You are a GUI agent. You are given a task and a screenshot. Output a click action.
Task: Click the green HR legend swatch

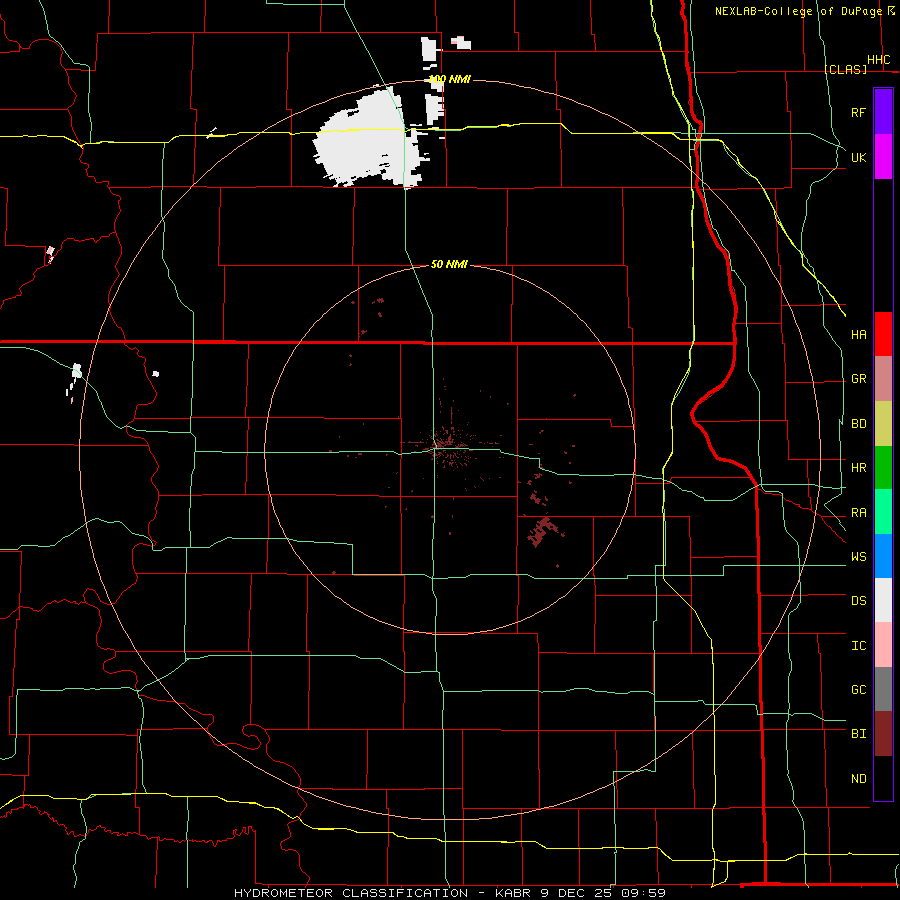883,468
